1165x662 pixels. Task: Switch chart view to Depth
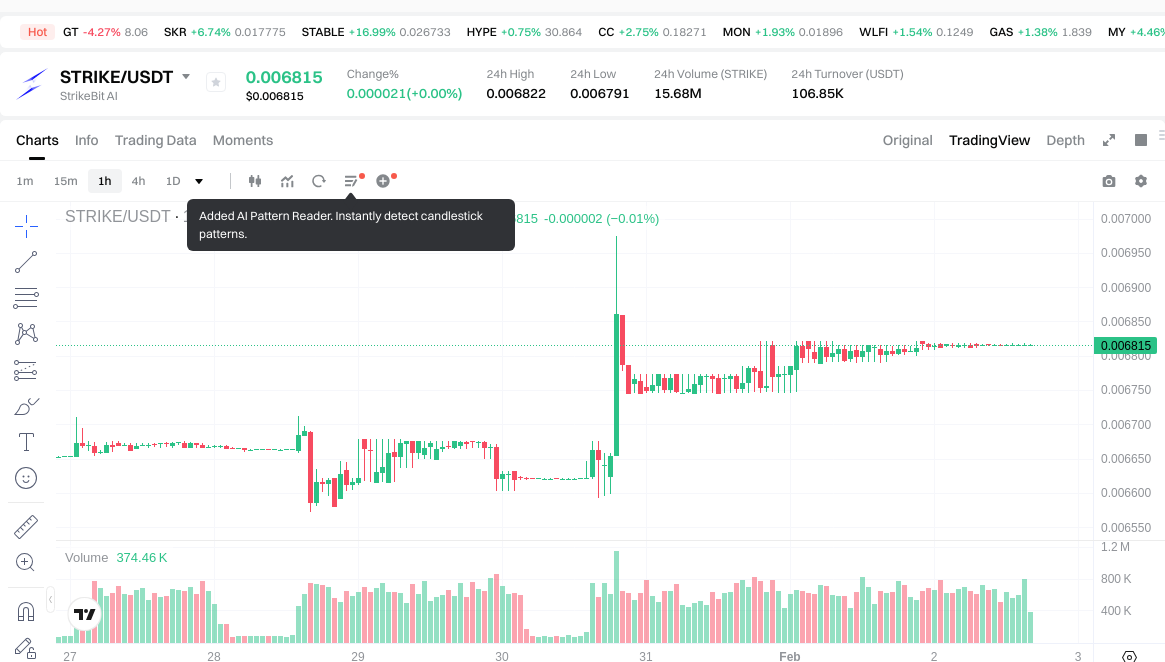[x=1065, y=140]
